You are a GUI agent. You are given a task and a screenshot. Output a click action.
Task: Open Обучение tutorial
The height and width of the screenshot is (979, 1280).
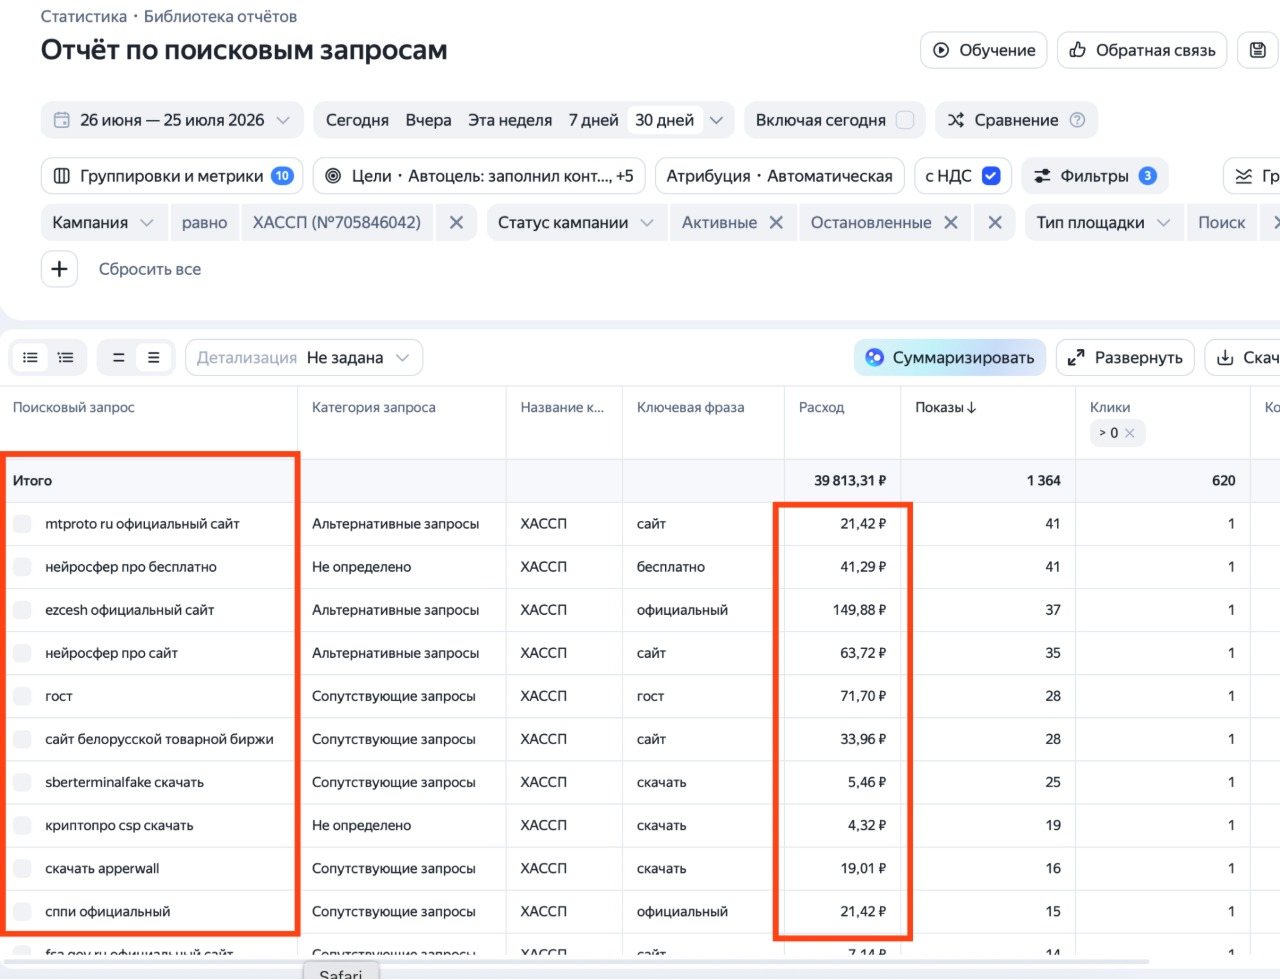tap(984, 50)
